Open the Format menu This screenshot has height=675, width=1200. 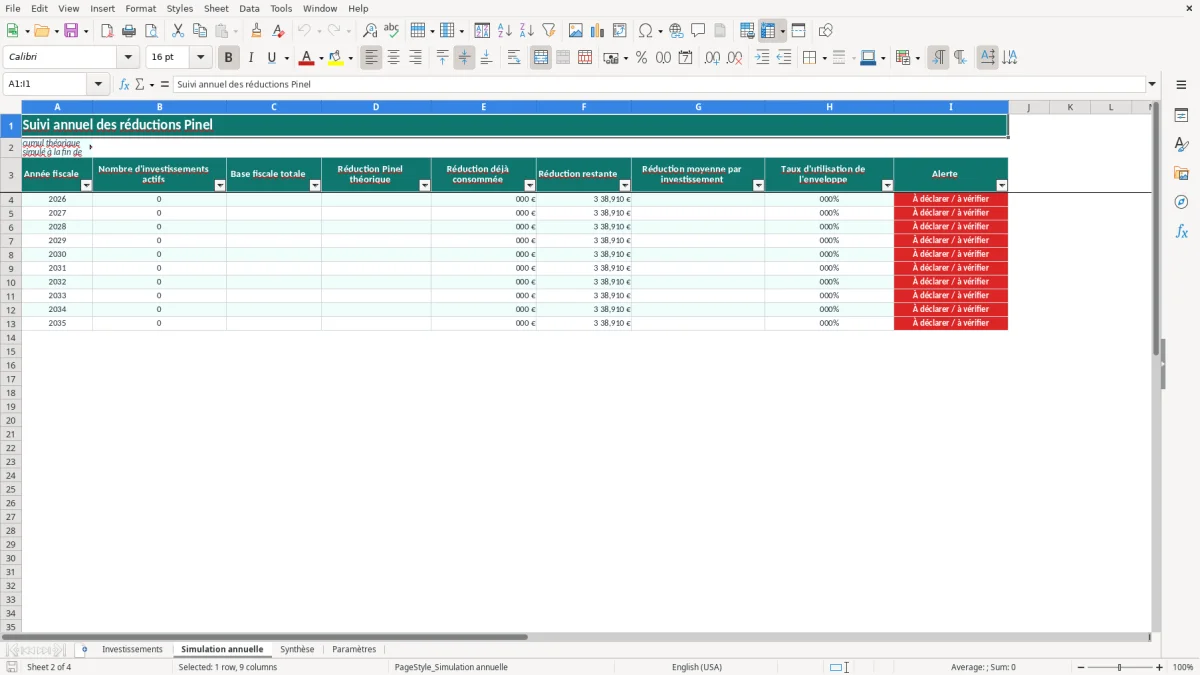(140, 8)
